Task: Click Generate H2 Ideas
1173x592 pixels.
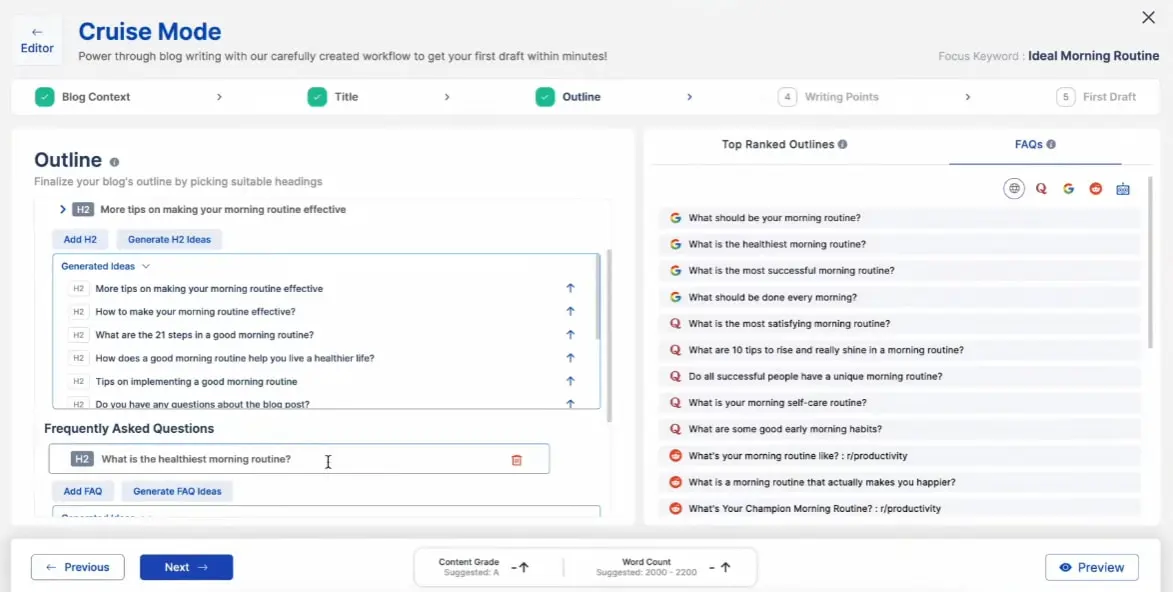Action: pos(169,239)
